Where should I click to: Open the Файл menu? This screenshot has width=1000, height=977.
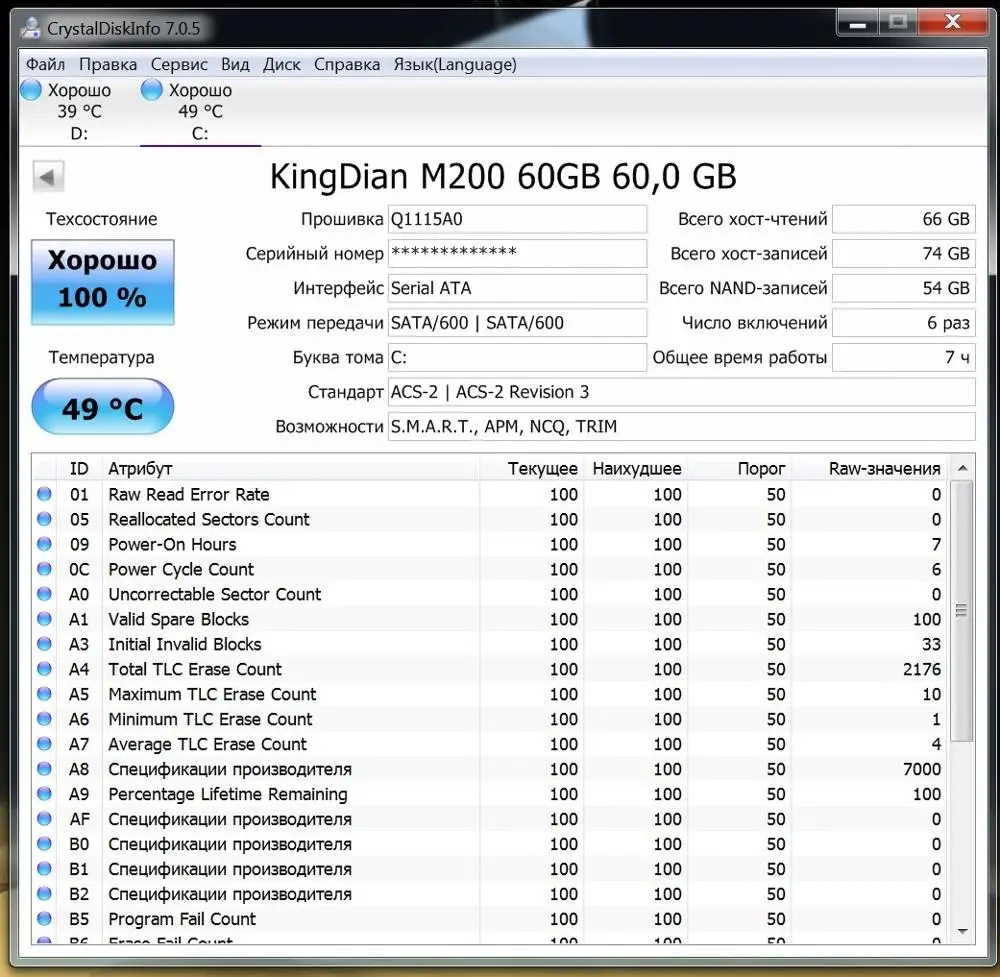(x=45, y=64)
